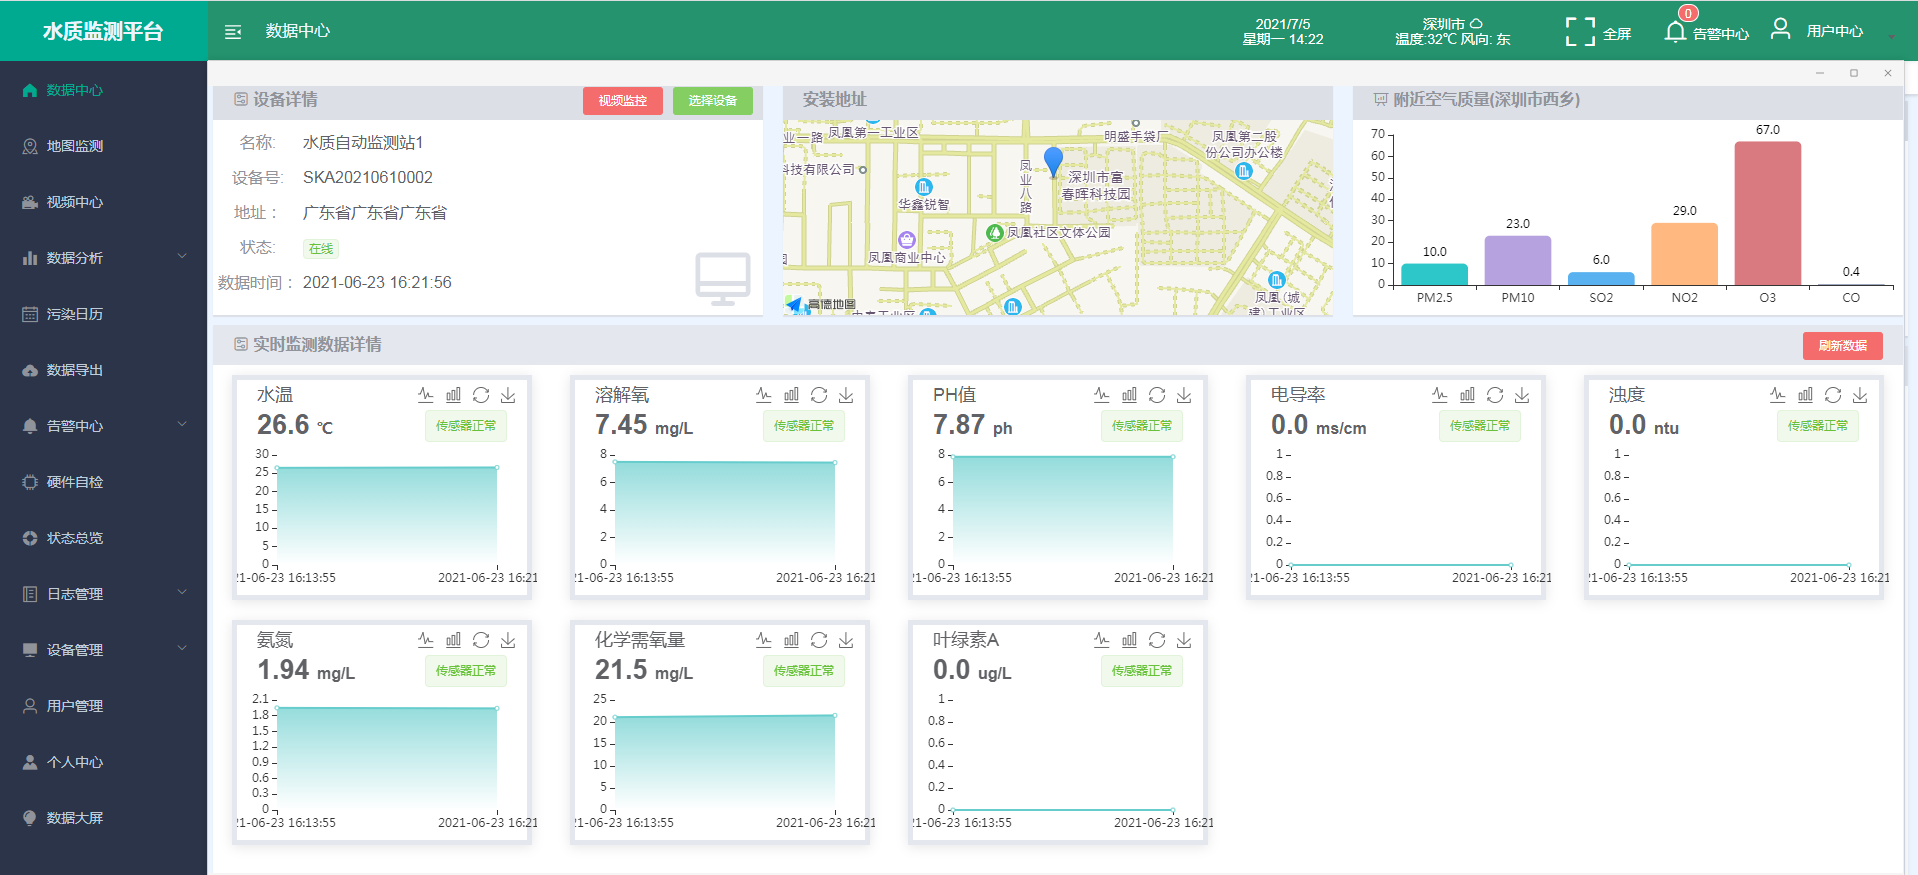Click line chart icon on 水温 card
Screen dimensions: 1918x875
[x=426, y=395]
